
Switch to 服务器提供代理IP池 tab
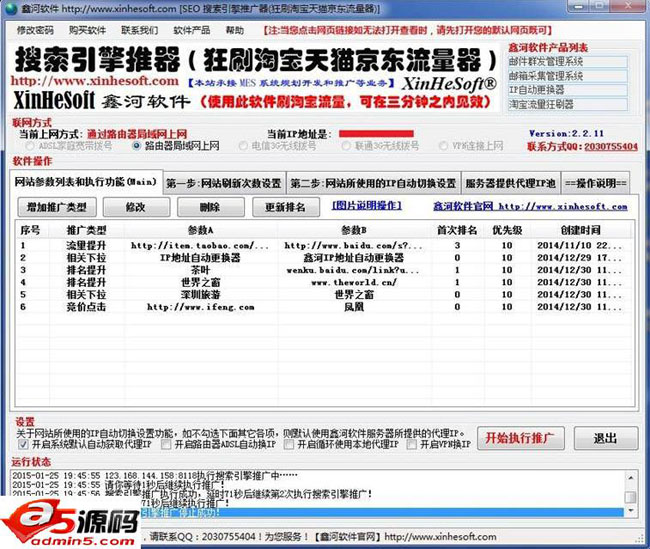[x=511, y=183]
